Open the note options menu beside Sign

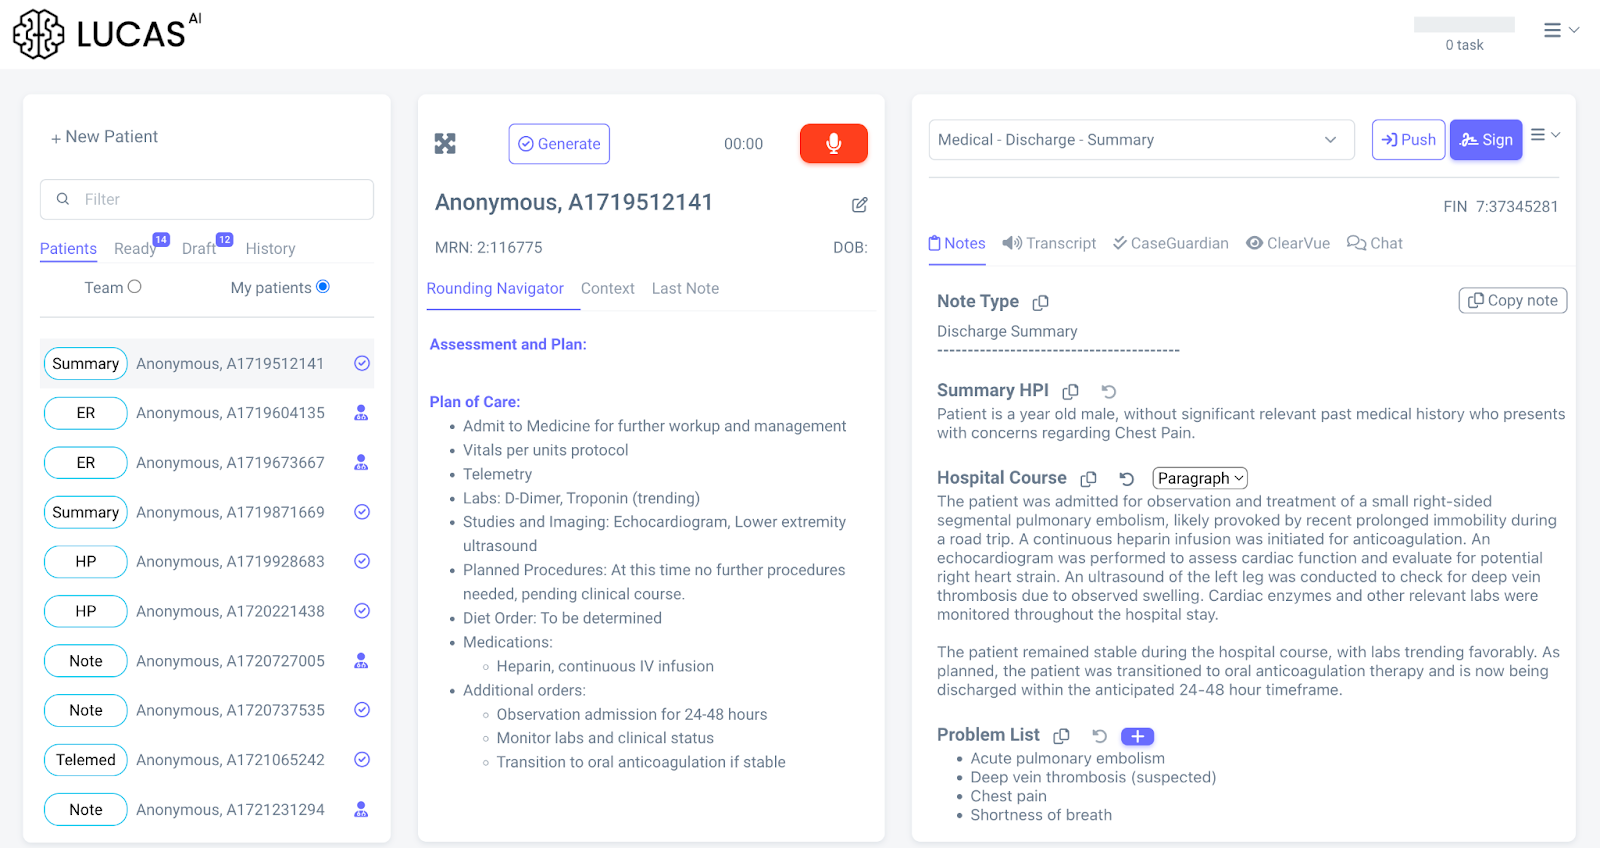click(x=1545, y=135)
